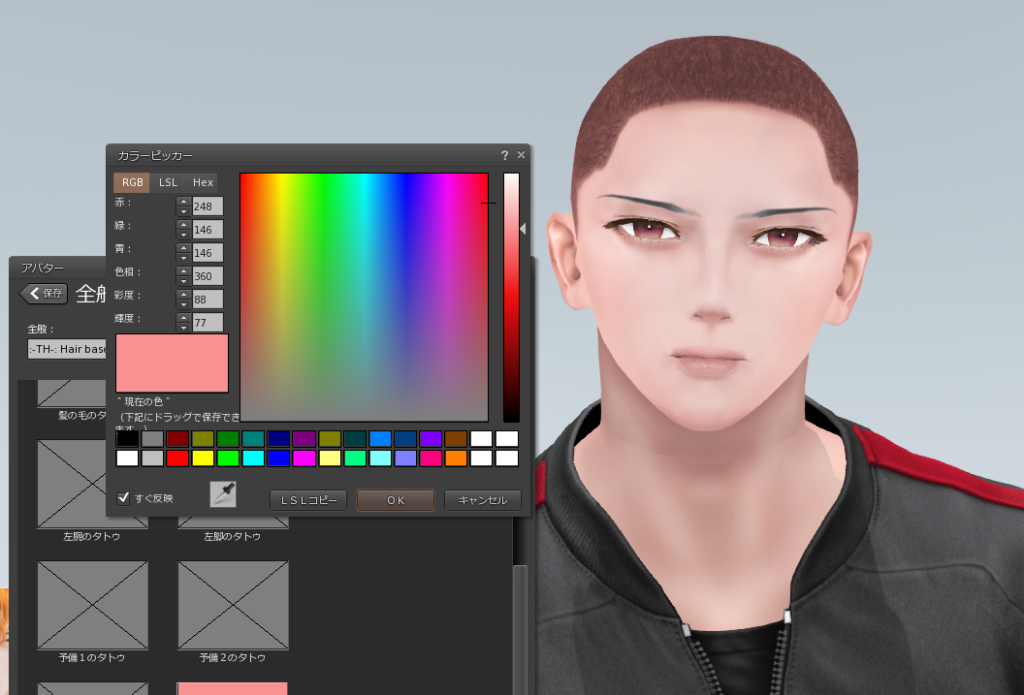The image size is (1024, 695).
Task: Select the Spare 2 Tattoo texture slot
Action: point(232,604)
